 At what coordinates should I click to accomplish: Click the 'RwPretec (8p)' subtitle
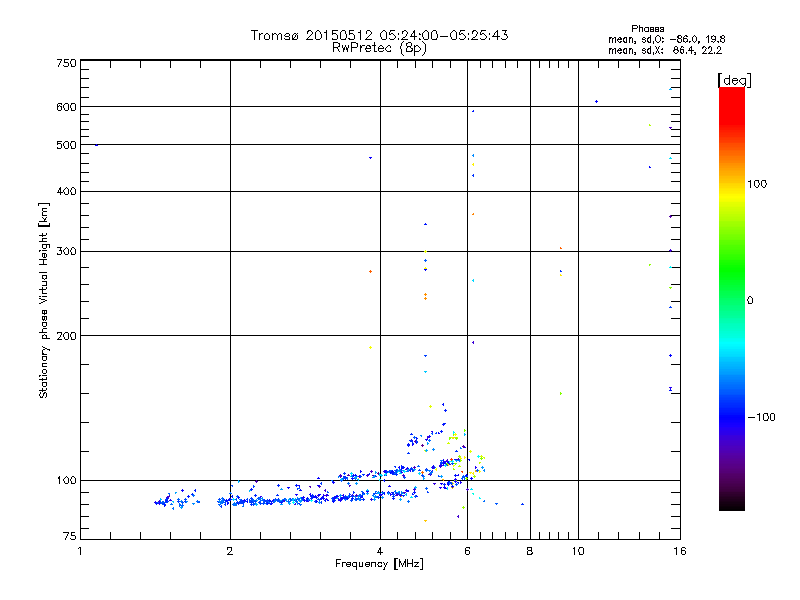coord(379,48)
